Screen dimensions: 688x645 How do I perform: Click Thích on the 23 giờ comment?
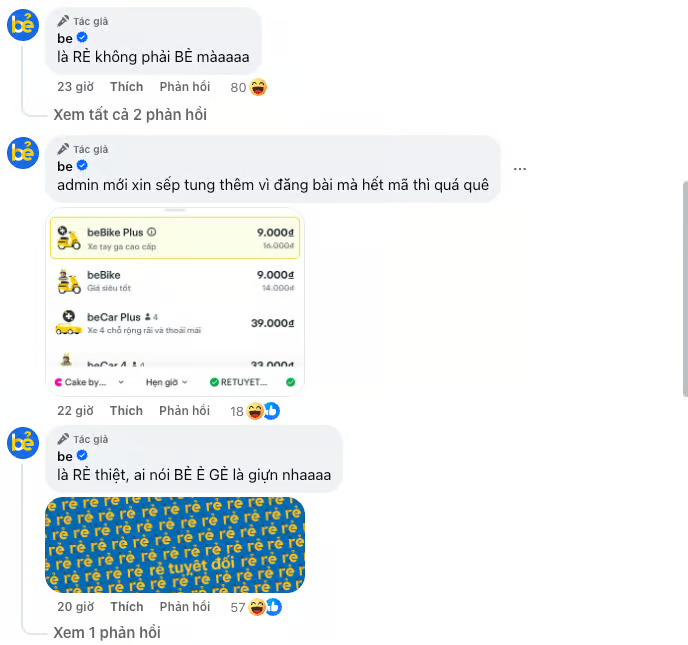(126, 87)
